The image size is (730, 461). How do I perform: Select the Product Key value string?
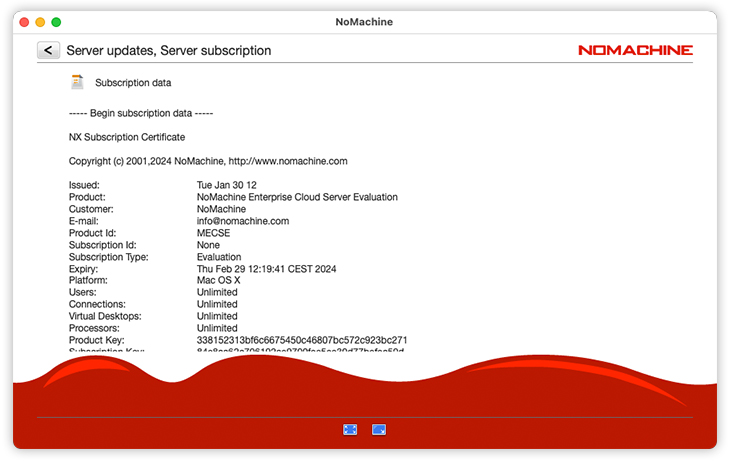302,340
